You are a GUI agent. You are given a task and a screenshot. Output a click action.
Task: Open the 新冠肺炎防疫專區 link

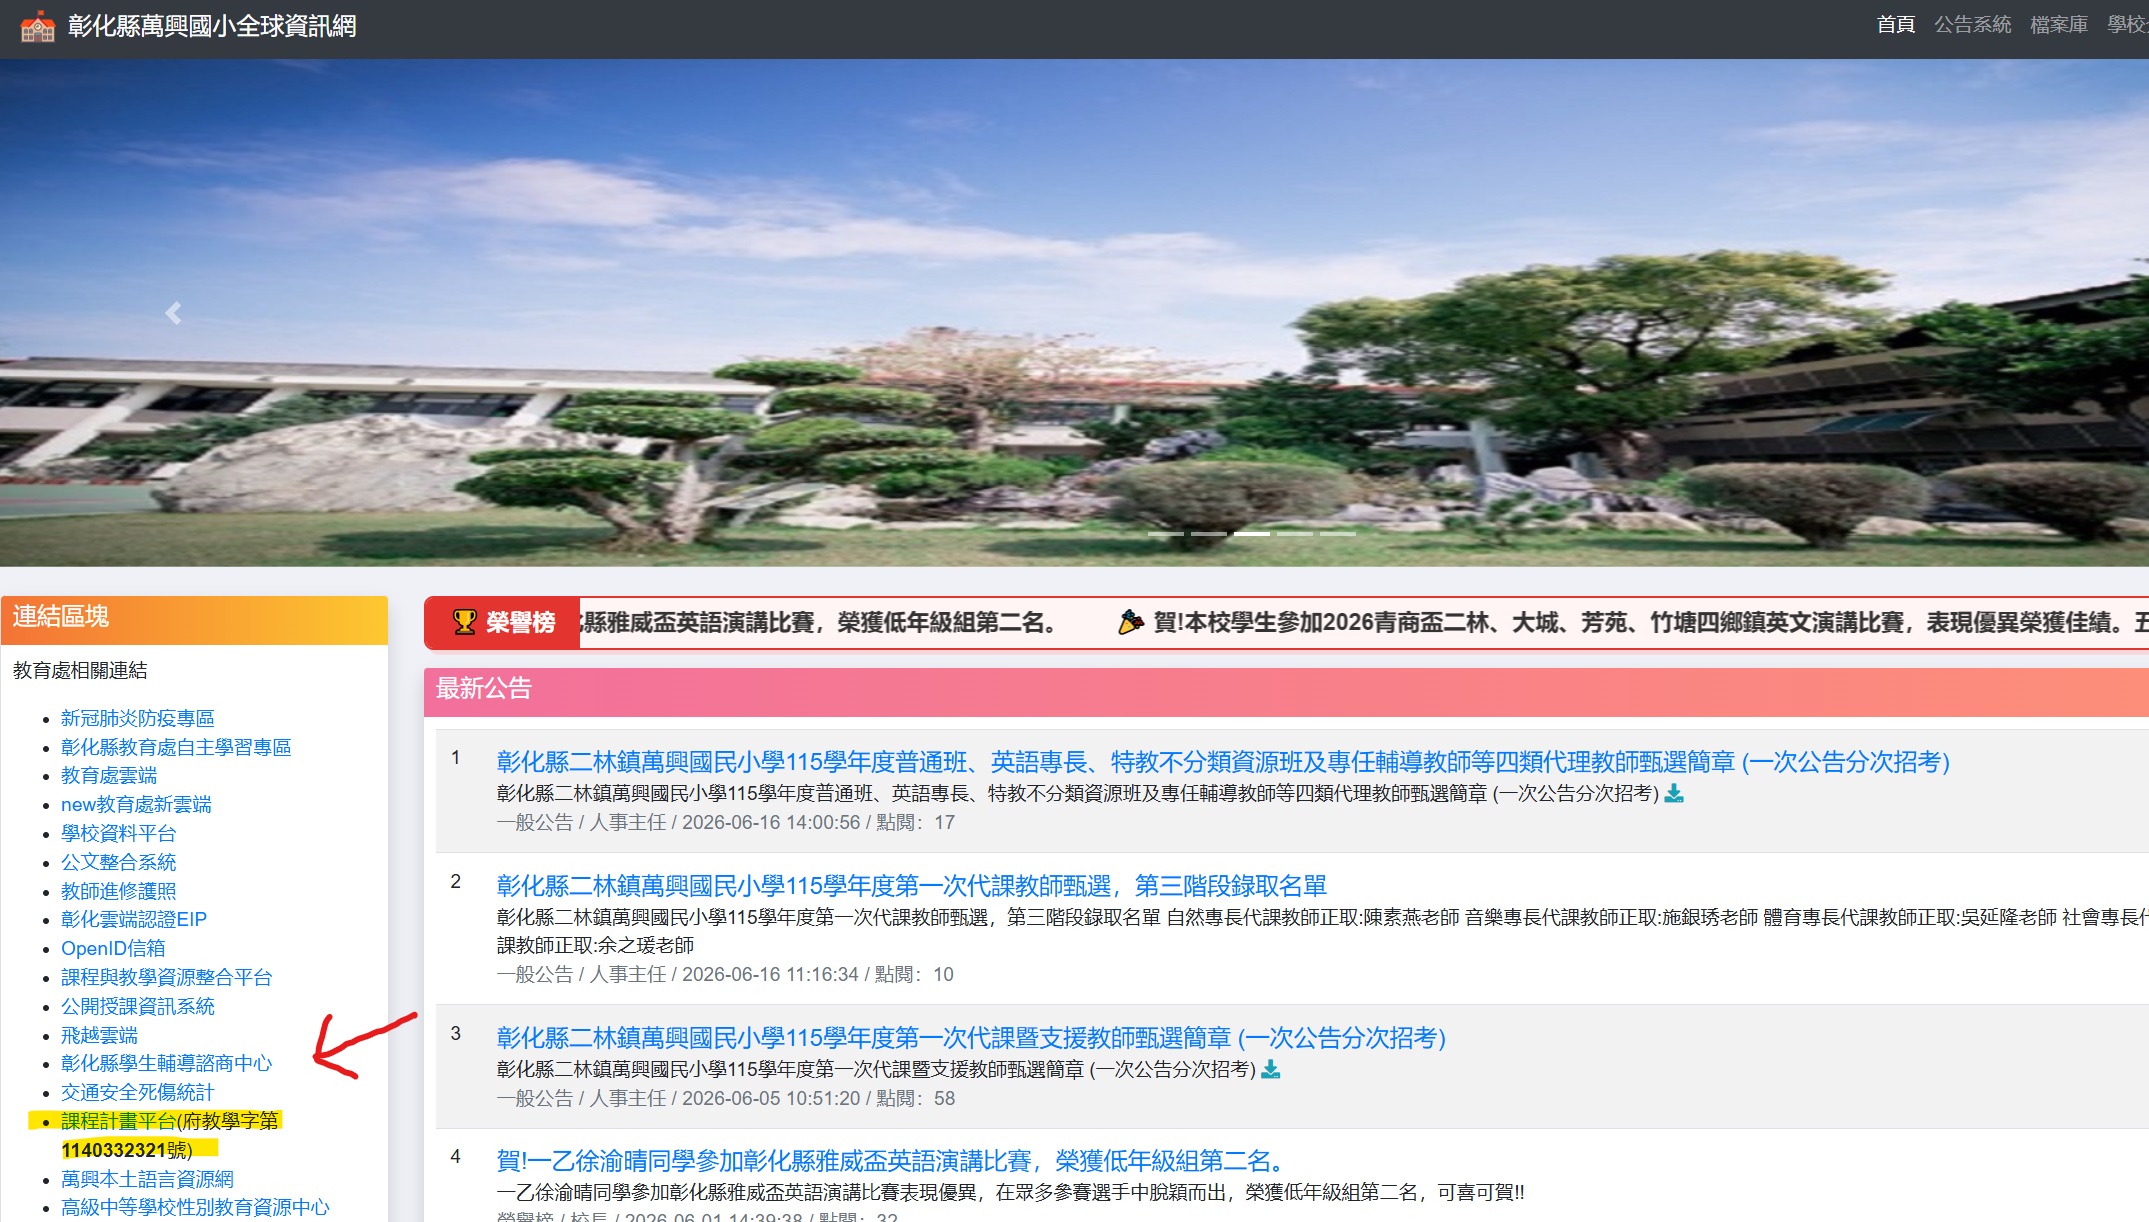click(x=138, y=718)
